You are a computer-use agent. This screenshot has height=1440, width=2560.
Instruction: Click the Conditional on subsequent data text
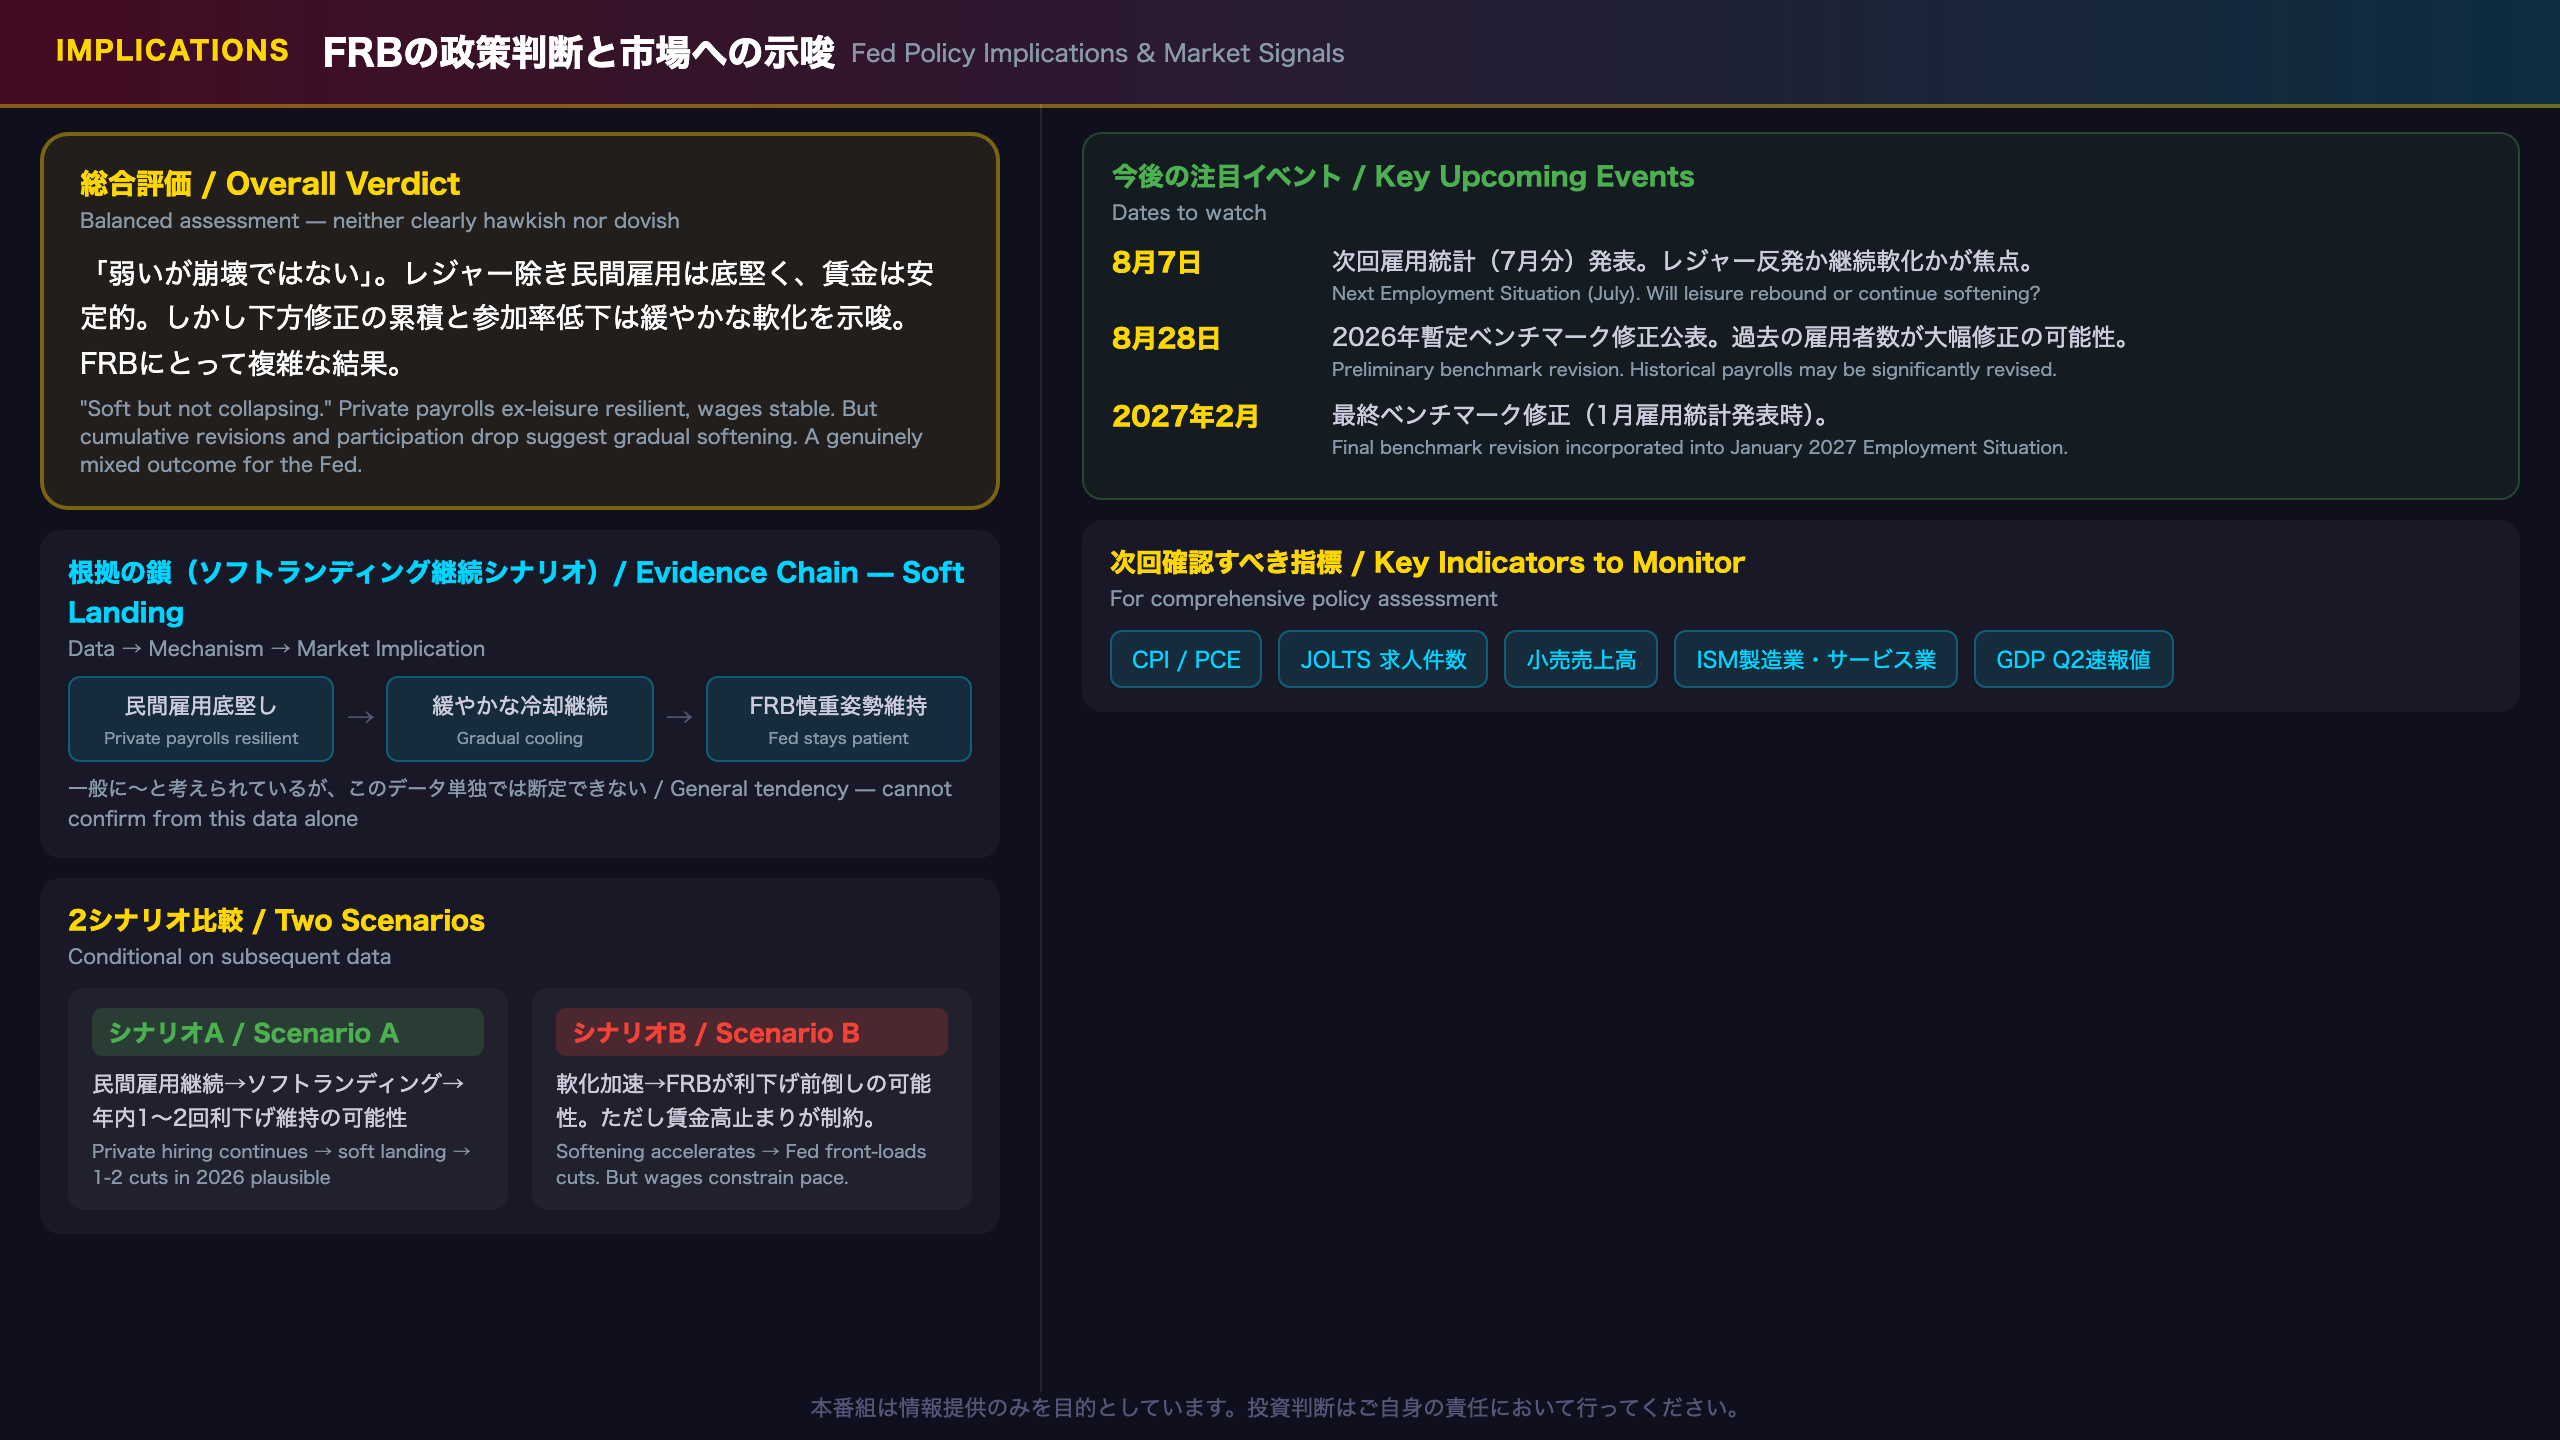tap(229, 957)
